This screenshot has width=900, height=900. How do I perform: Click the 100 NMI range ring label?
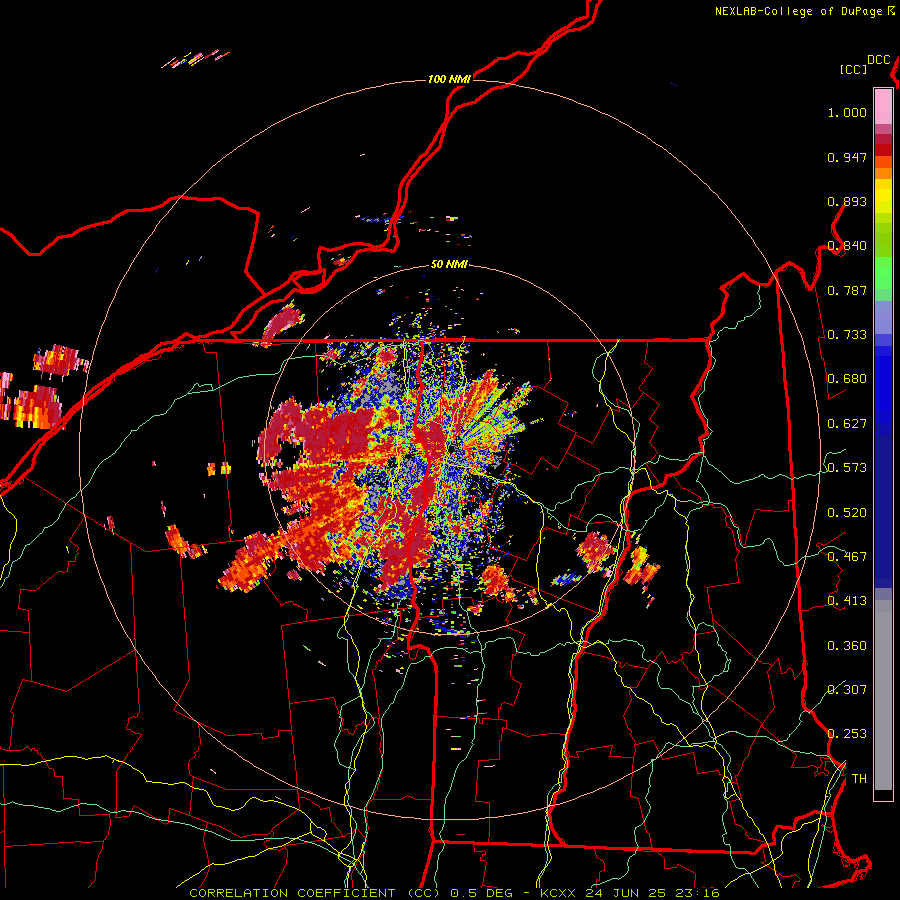click(x=449, y=79)
